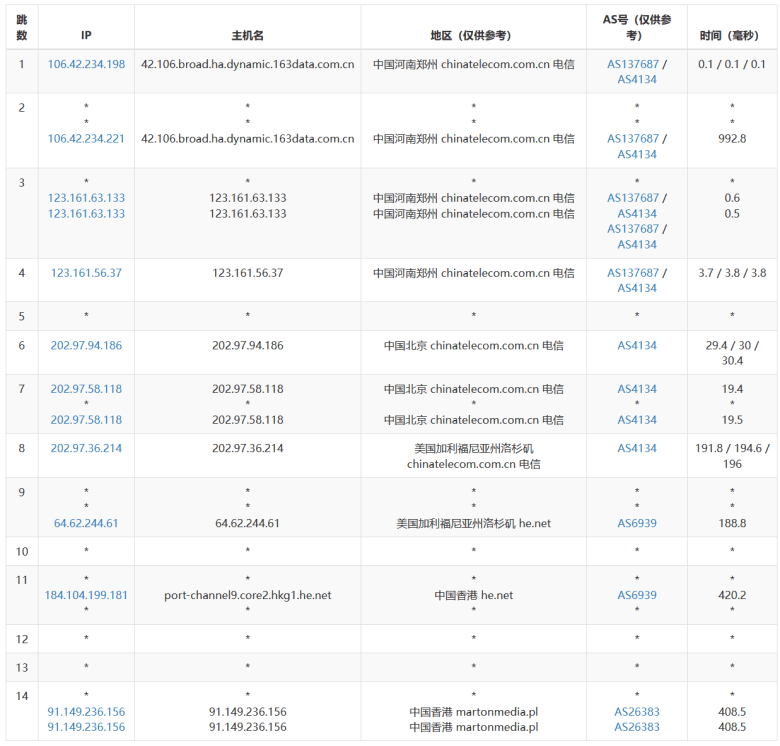
Task: Open AS137687 link in hop 1 row
Action: tap(633, 64)
